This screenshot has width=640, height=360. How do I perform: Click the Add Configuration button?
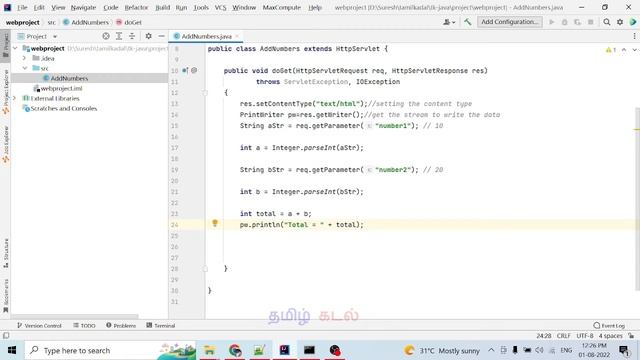click(x=510, y=22)
